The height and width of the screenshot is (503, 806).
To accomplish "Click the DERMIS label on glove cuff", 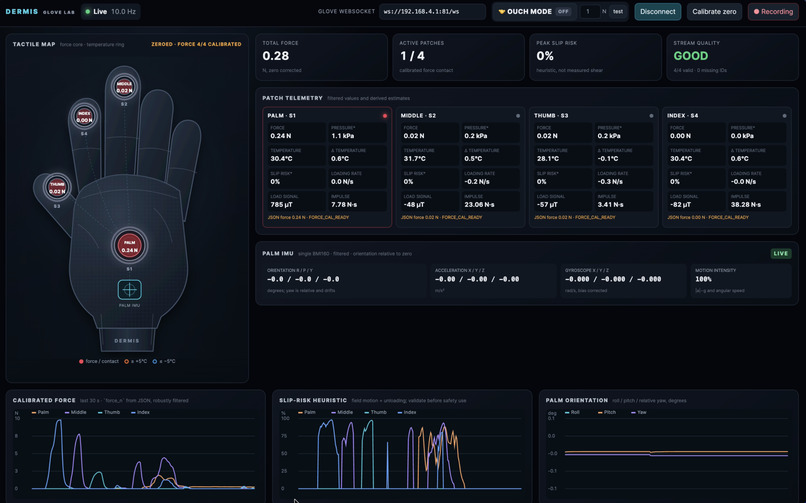I will pyautogui.click(x=126, y=341).
